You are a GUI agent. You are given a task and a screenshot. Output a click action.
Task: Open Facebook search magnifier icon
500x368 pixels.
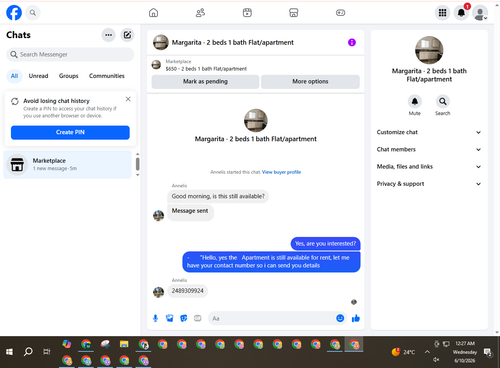[33, 13]
